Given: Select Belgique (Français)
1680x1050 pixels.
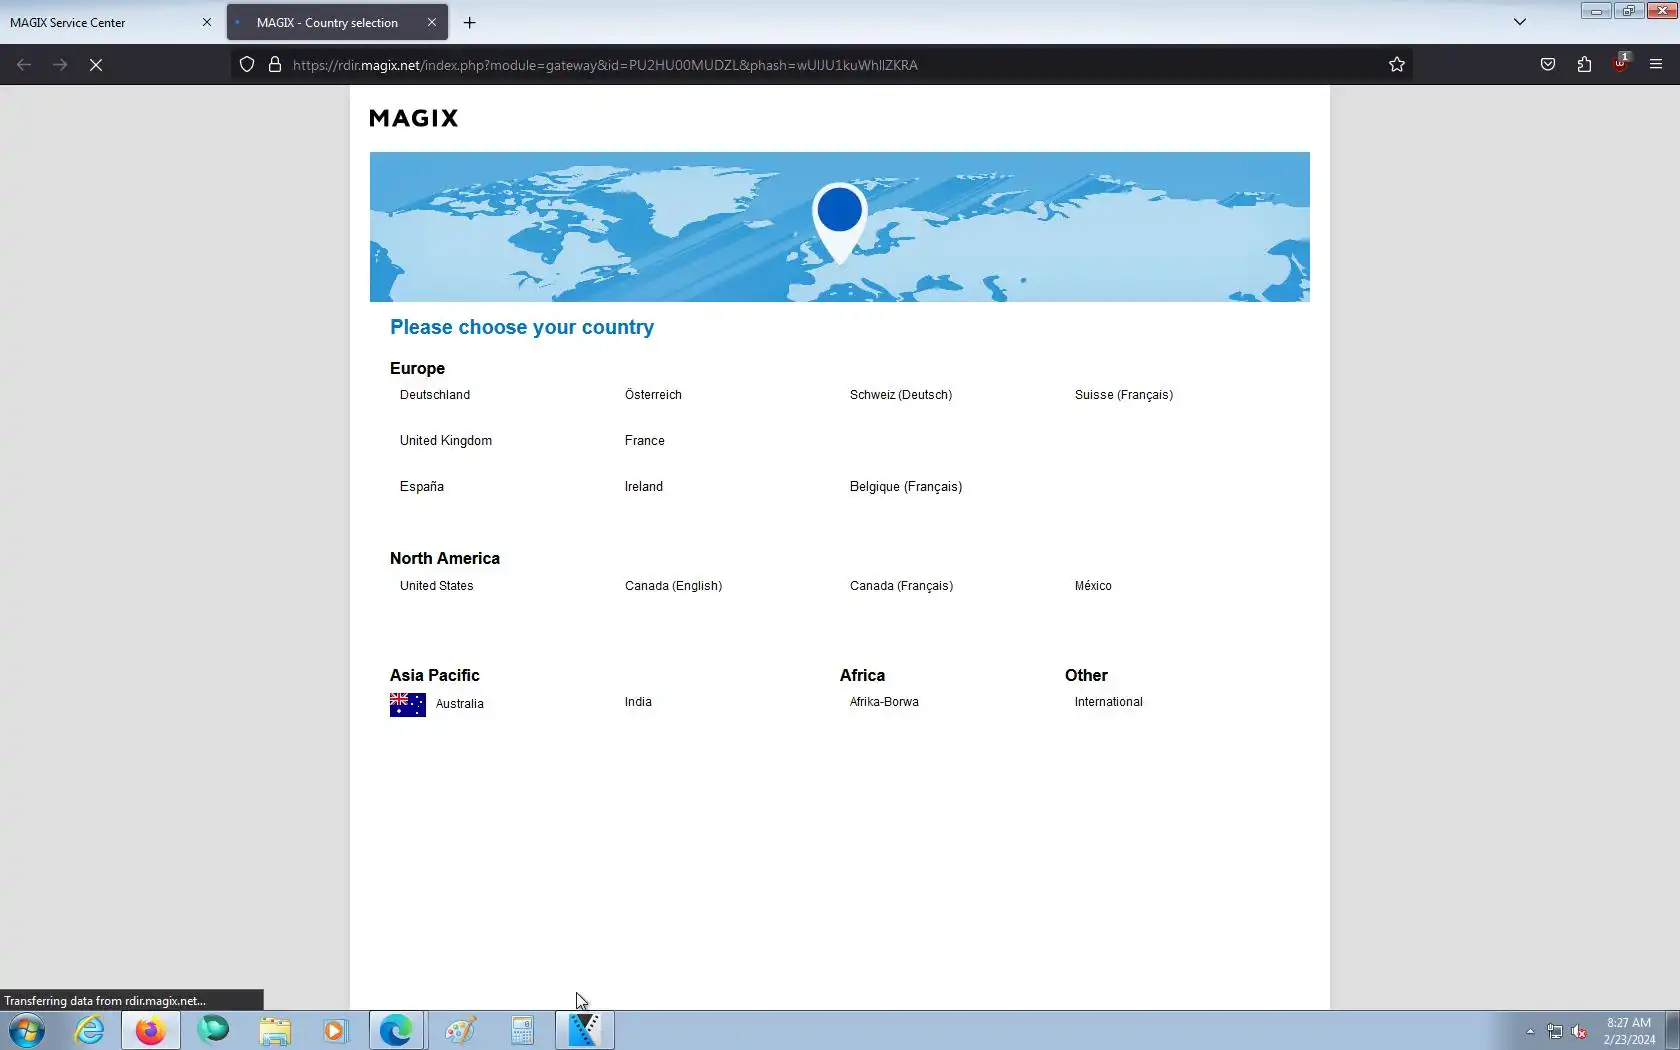Looking at the screenshot, I should (x=906, y=487).
